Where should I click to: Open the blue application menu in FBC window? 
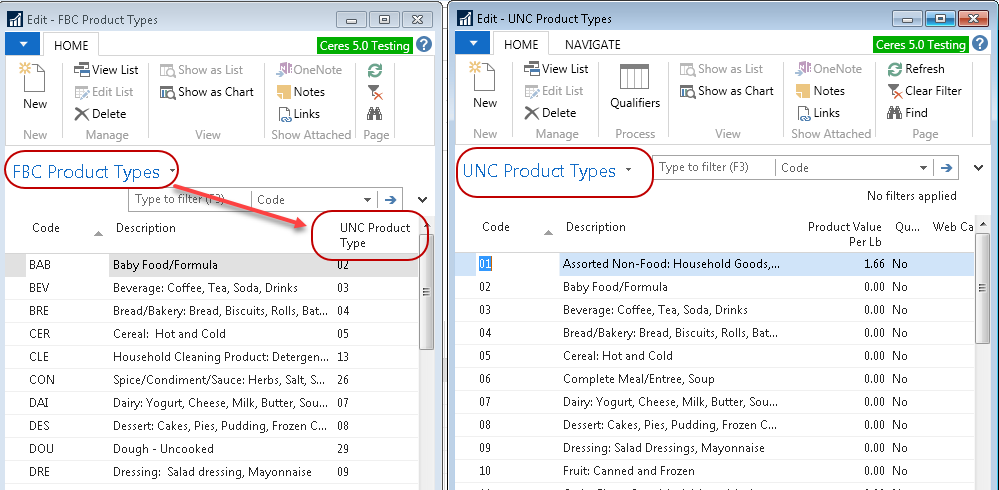coord(22,44)
